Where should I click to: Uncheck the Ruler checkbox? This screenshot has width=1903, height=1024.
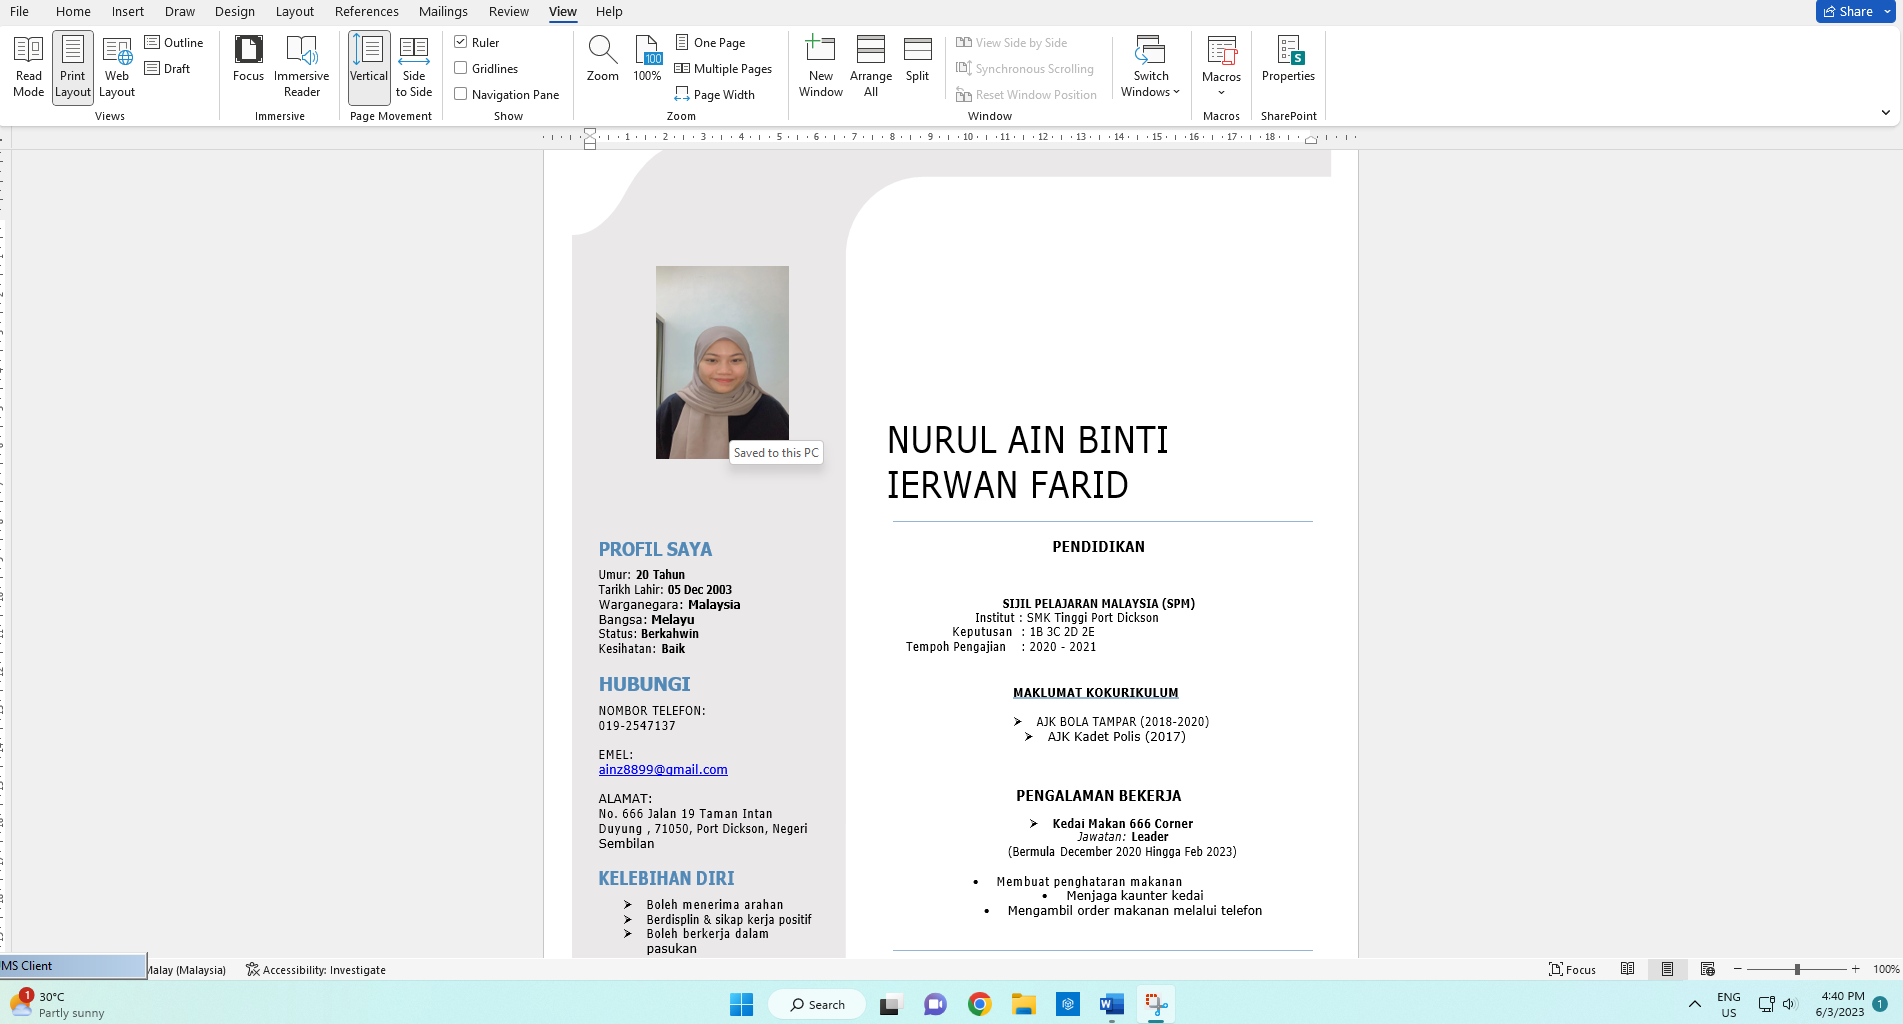[x=461, y=42]
